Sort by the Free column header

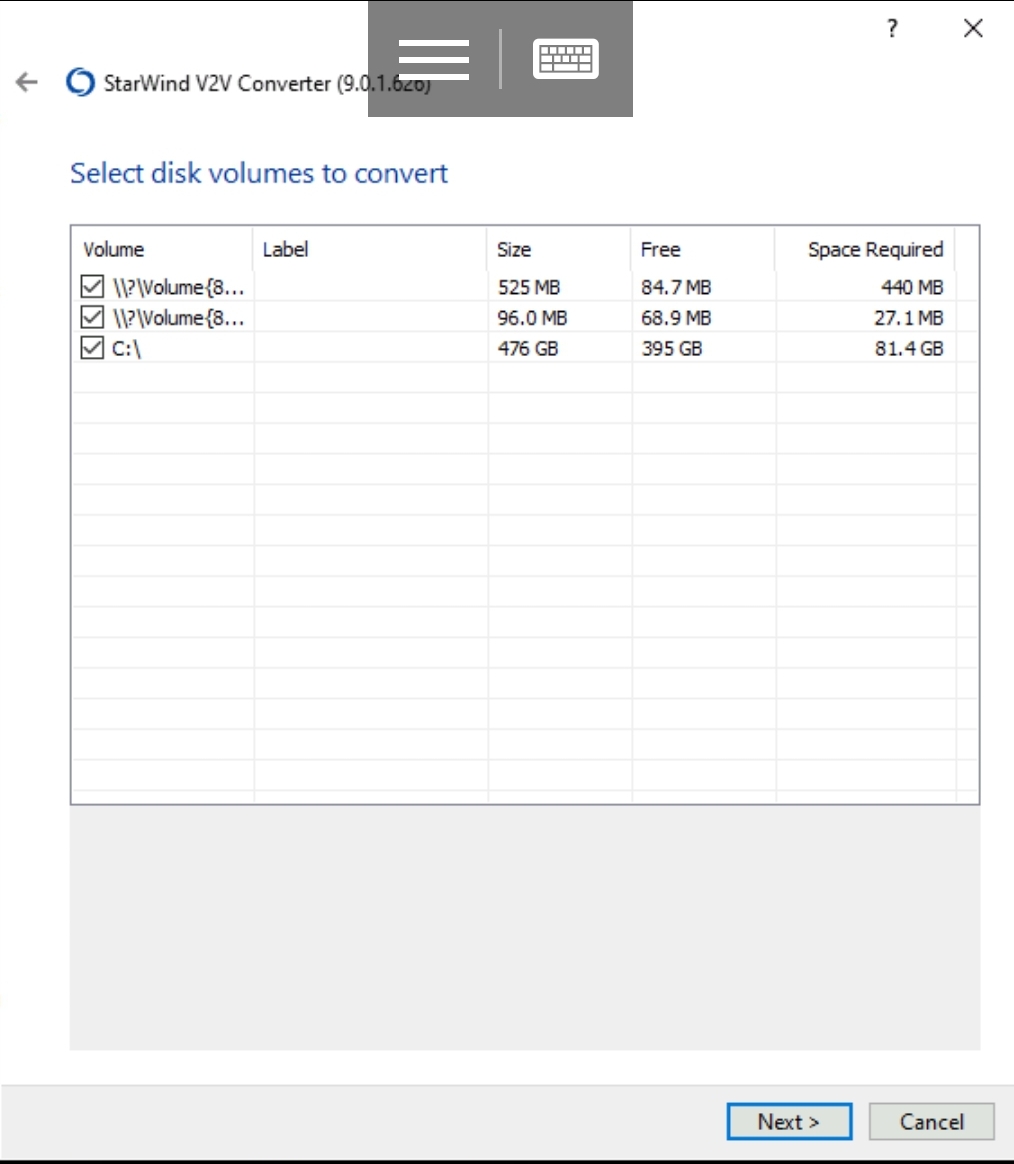(702, 249)
